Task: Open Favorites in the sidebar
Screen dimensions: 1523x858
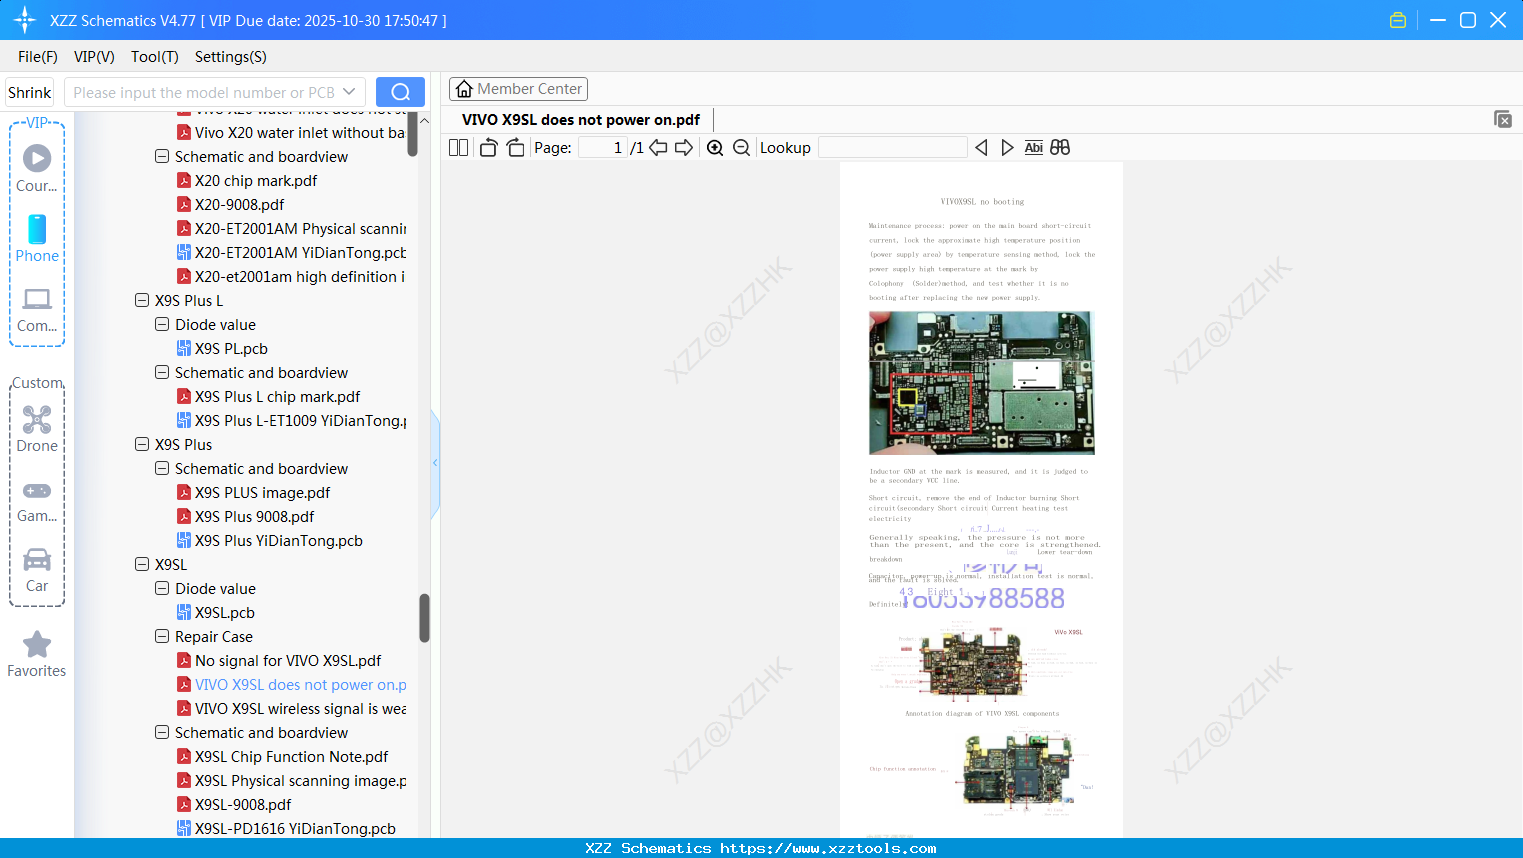Action: (37, 655)
